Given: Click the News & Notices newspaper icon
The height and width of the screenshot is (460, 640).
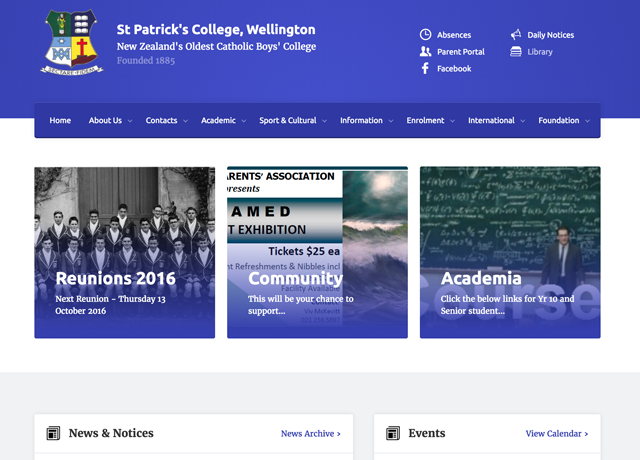Looking at the screenshot, I should 53,433.
